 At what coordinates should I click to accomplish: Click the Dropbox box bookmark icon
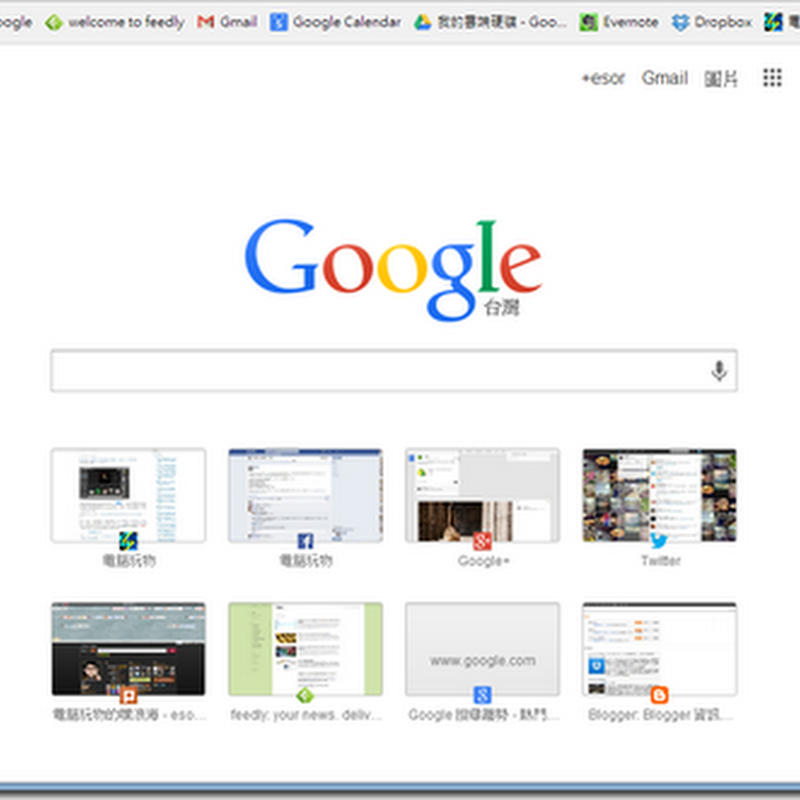click(680, 22)
